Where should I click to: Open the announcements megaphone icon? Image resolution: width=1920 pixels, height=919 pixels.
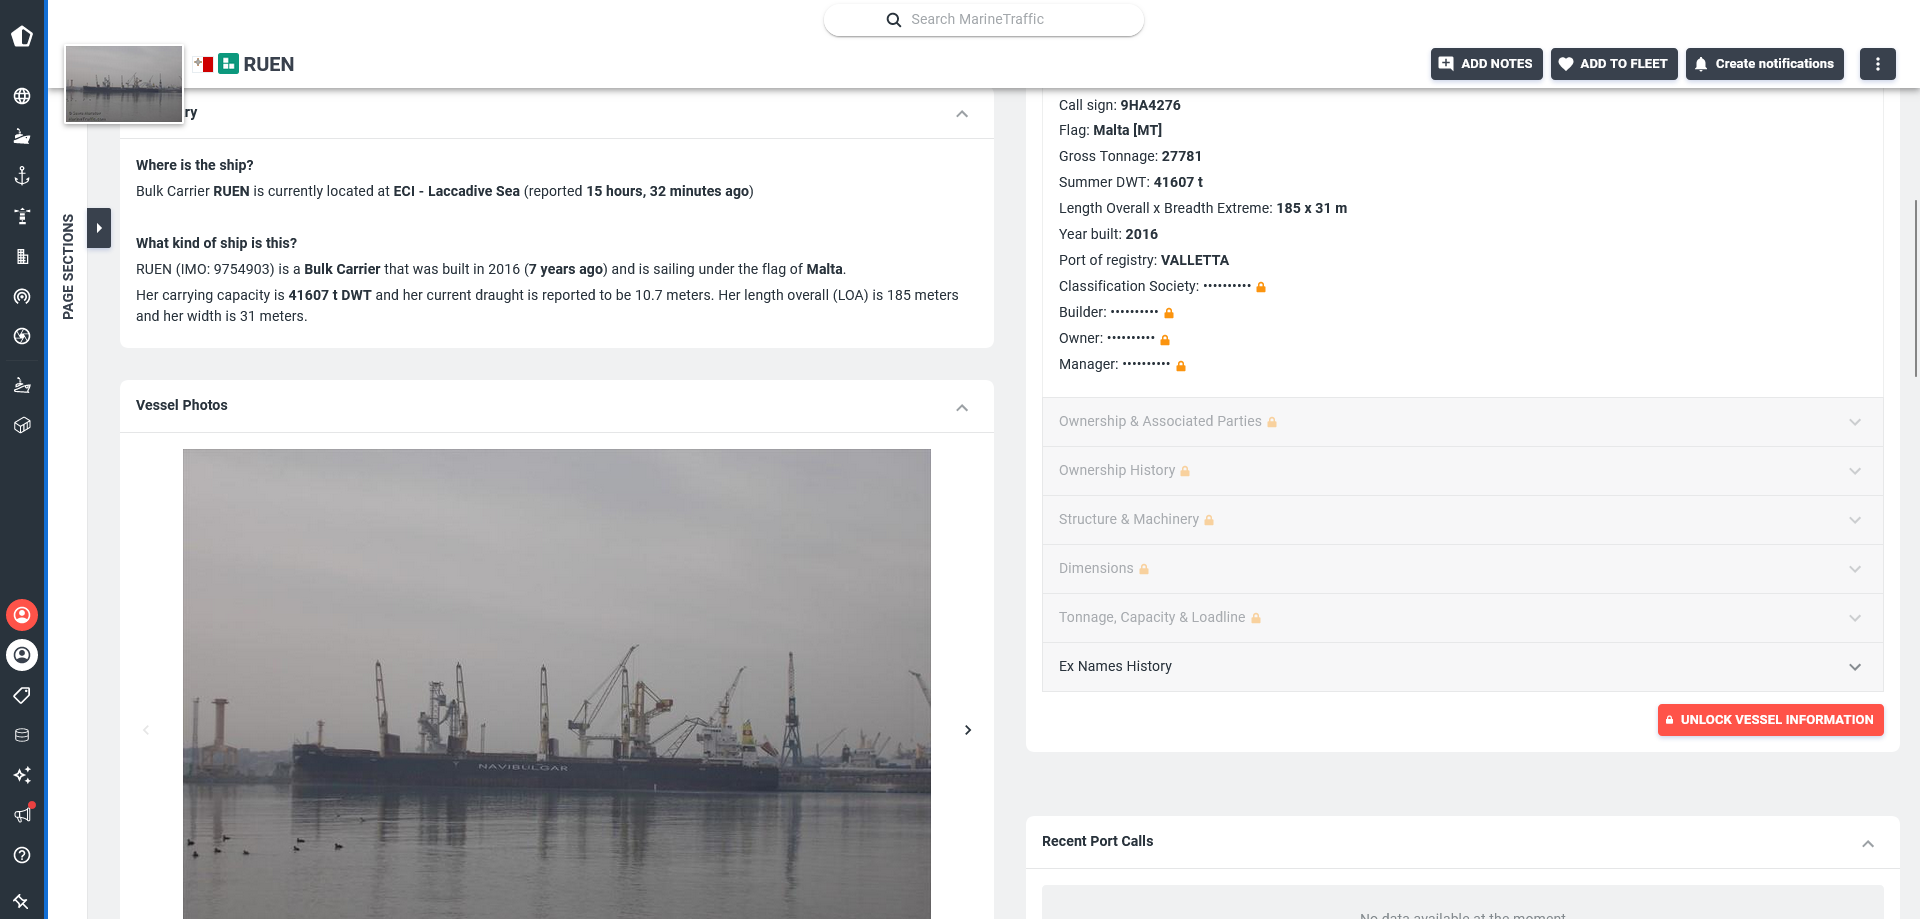pyautogui.click(x=22, y=815)
